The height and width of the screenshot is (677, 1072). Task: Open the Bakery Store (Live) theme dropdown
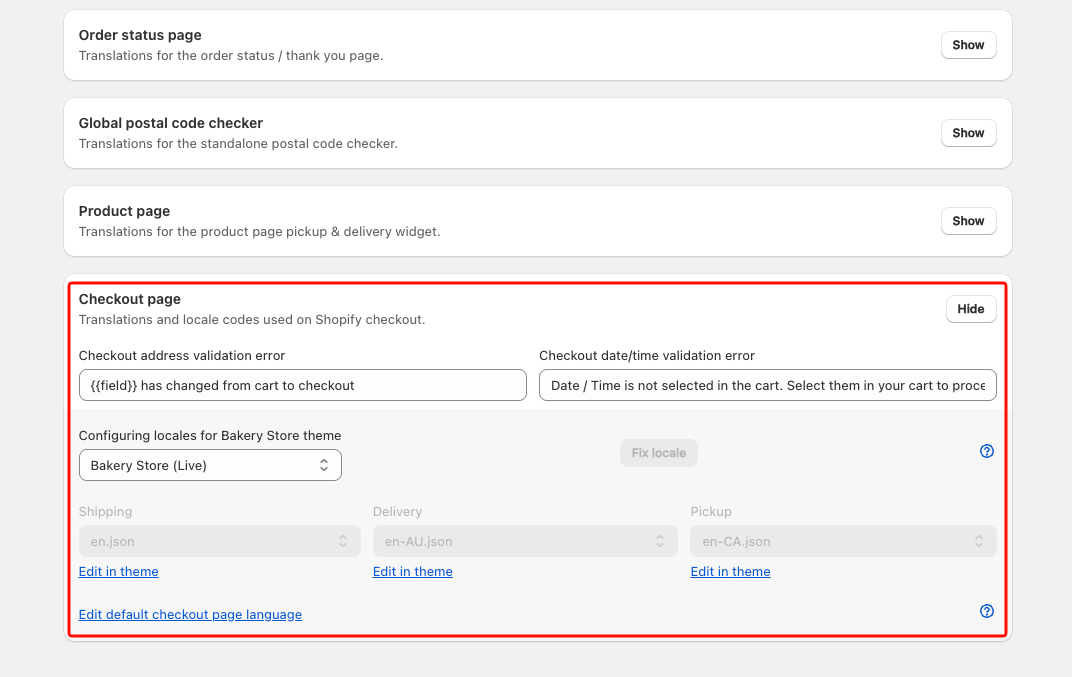coord(210,466)
